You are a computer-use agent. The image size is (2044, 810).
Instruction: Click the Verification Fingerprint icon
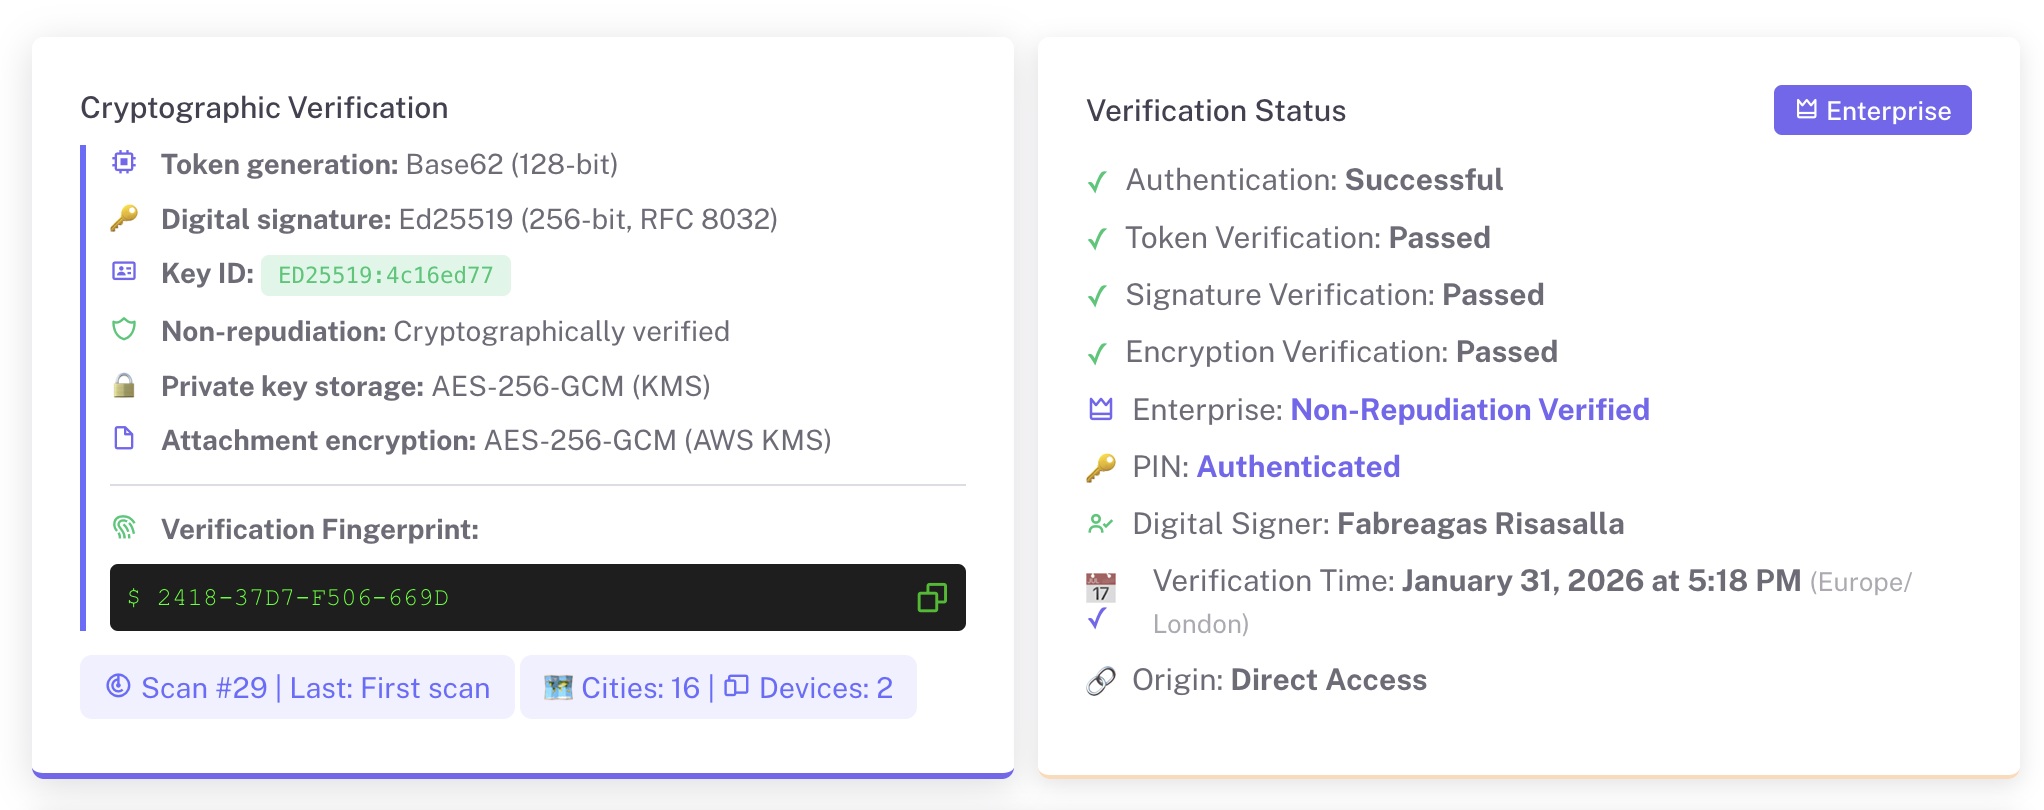tap(124, 527)
